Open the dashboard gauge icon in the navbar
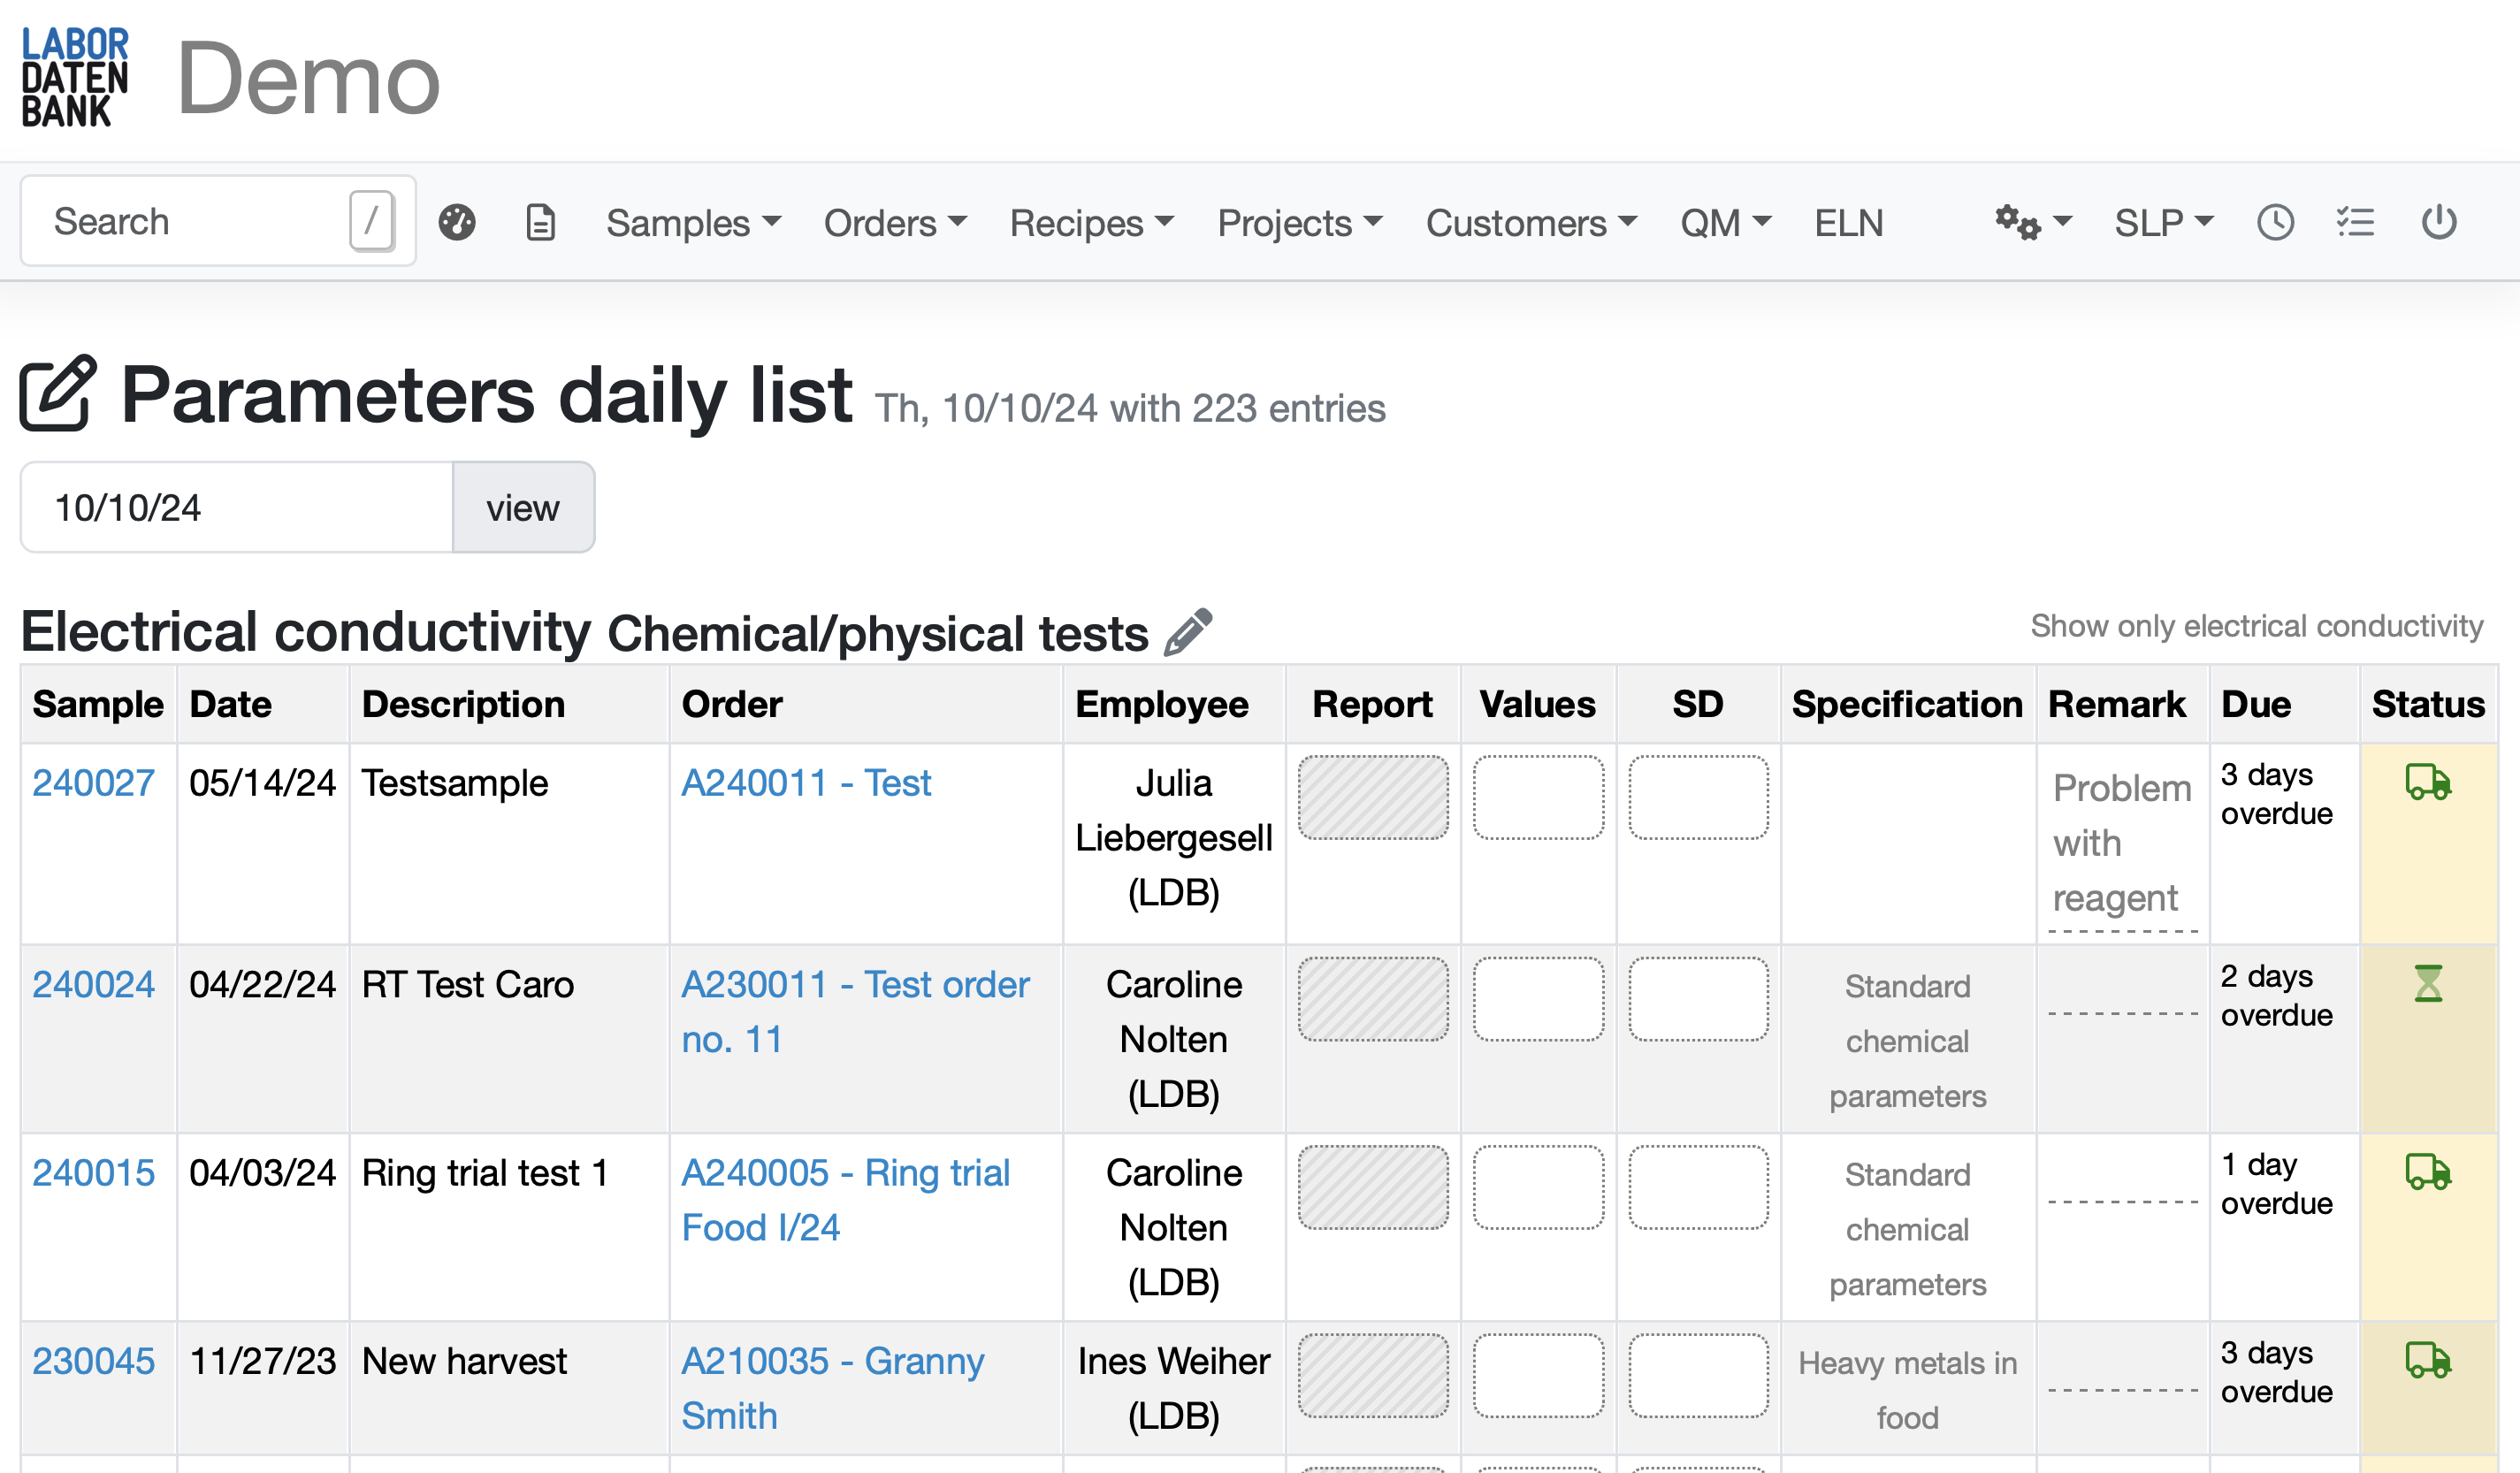The width and height of the screenshot is (2520, 1473). 457,222
